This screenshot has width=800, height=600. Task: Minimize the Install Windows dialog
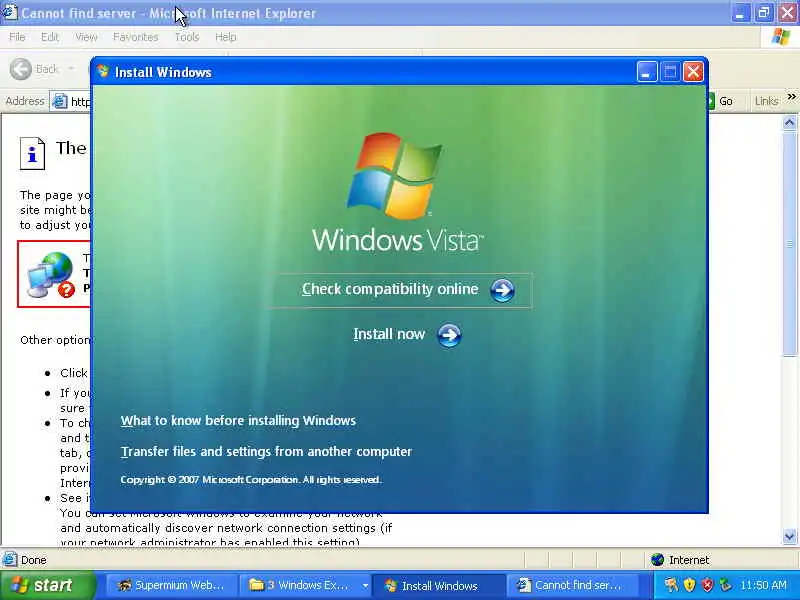tap(646, 72)
